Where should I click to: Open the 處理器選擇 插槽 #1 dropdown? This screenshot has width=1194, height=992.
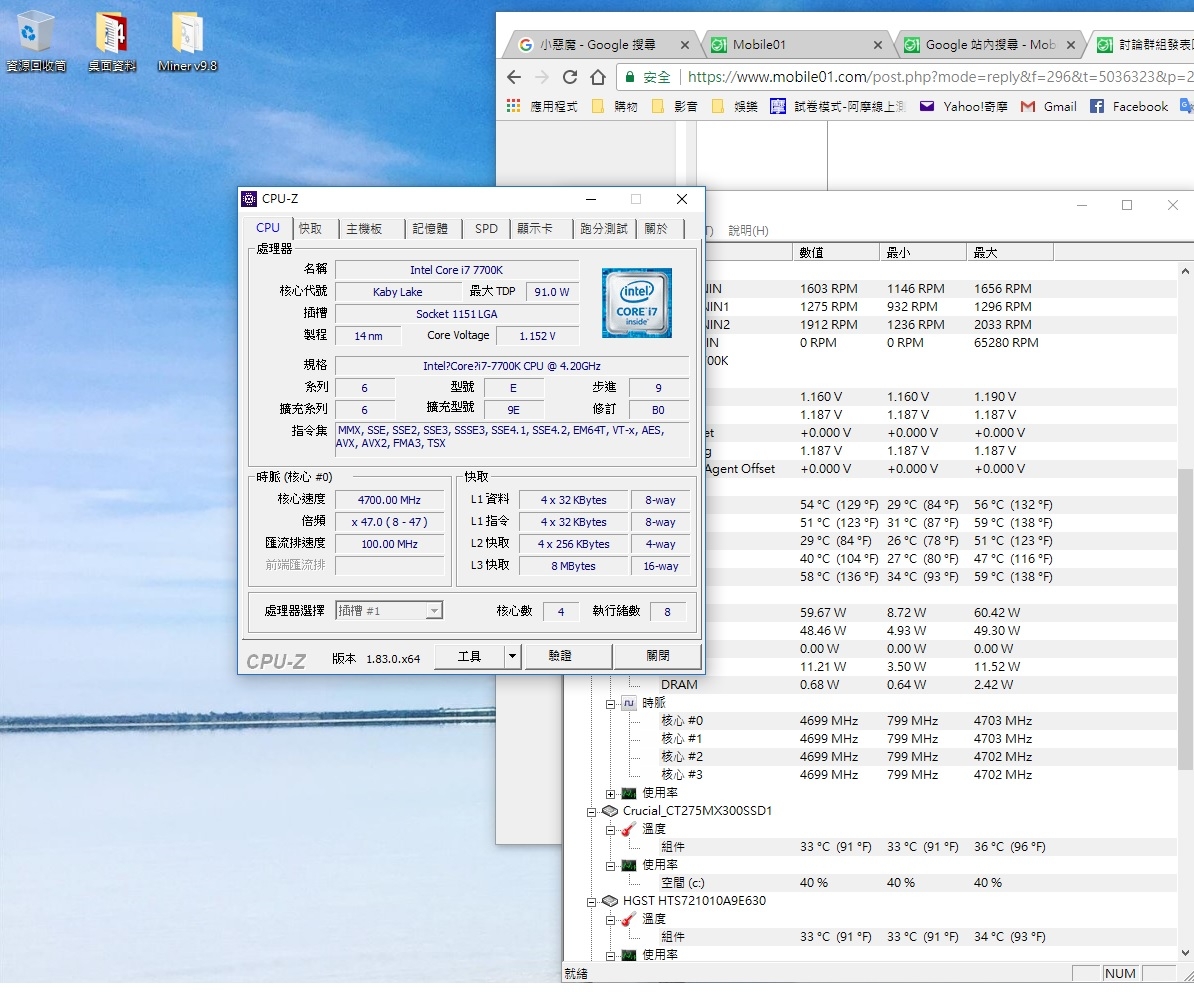pos(389,611)
